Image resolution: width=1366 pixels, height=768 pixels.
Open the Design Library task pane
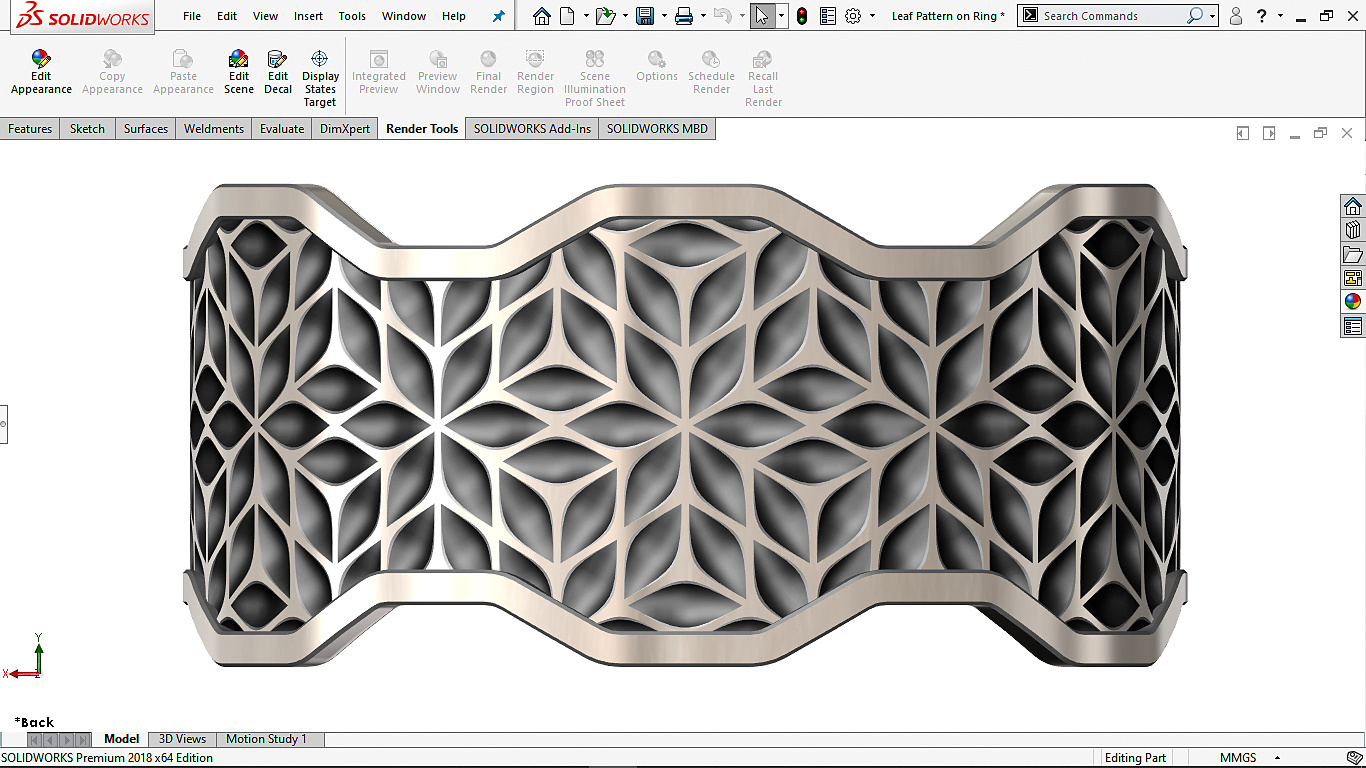[x=1352, y=230]
